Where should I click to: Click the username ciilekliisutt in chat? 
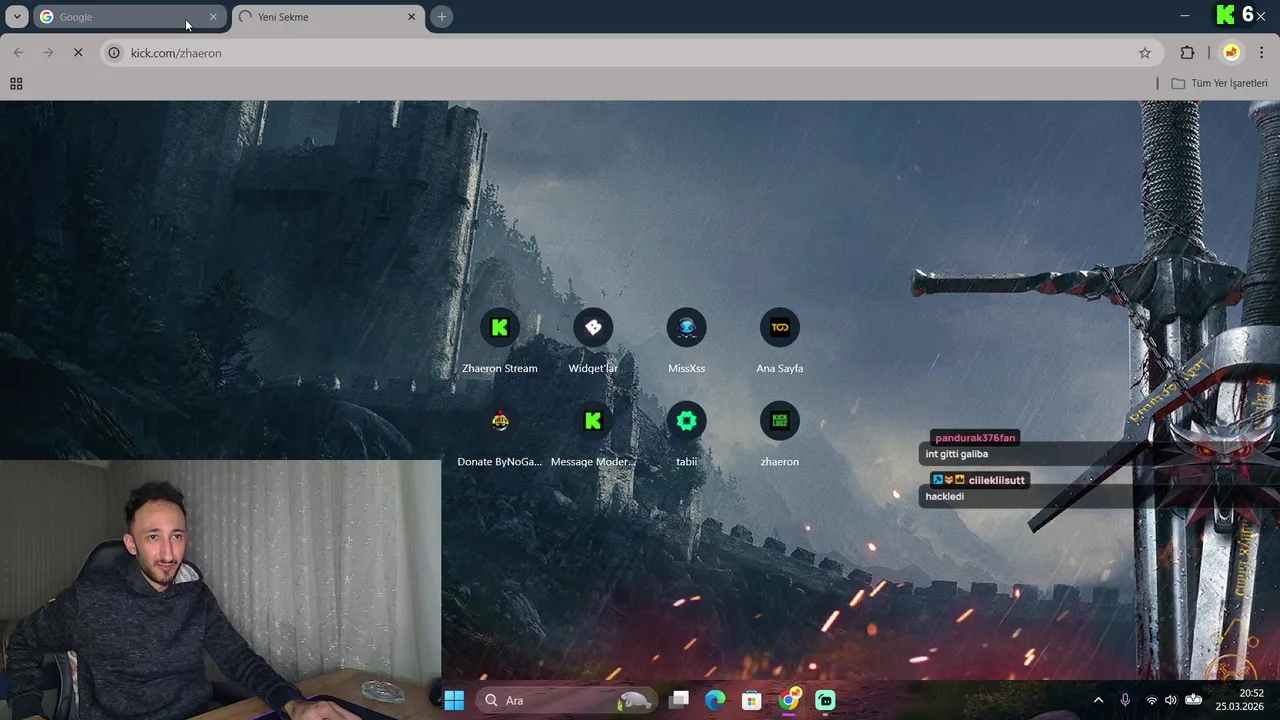tap(996, 480)
